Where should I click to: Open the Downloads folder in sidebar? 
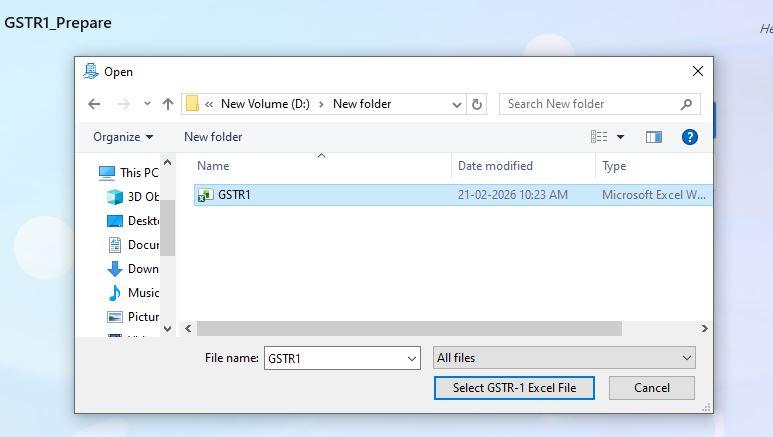(x=142, y=269)
